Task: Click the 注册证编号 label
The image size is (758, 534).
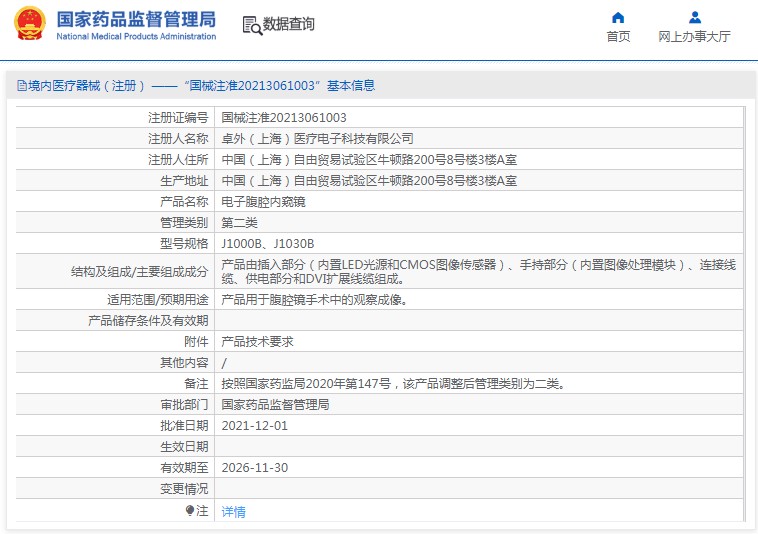Action: click(178, 117)
